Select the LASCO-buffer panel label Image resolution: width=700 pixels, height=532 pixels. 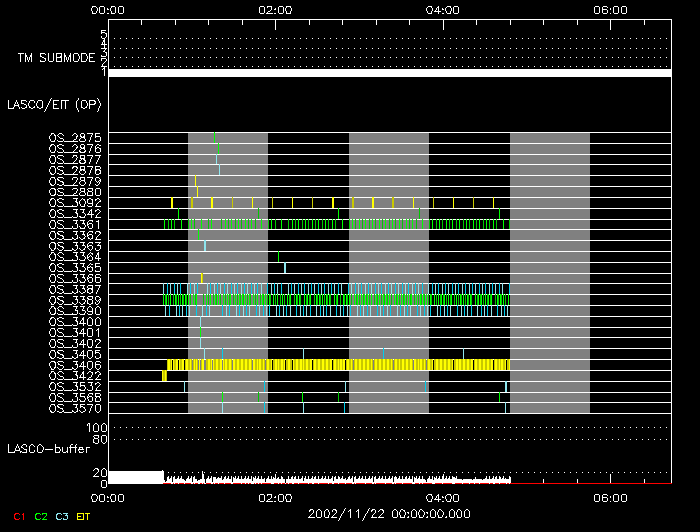pyautogui.click(x=48, y=449)
